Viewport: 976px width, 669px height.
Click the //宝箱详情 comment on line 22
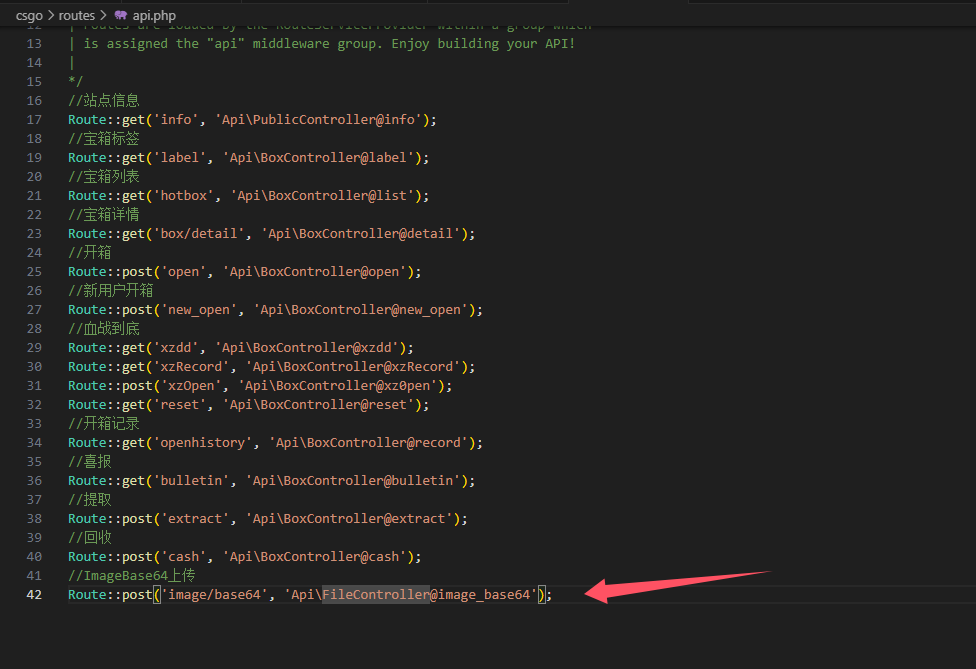(x=103, y=215)
